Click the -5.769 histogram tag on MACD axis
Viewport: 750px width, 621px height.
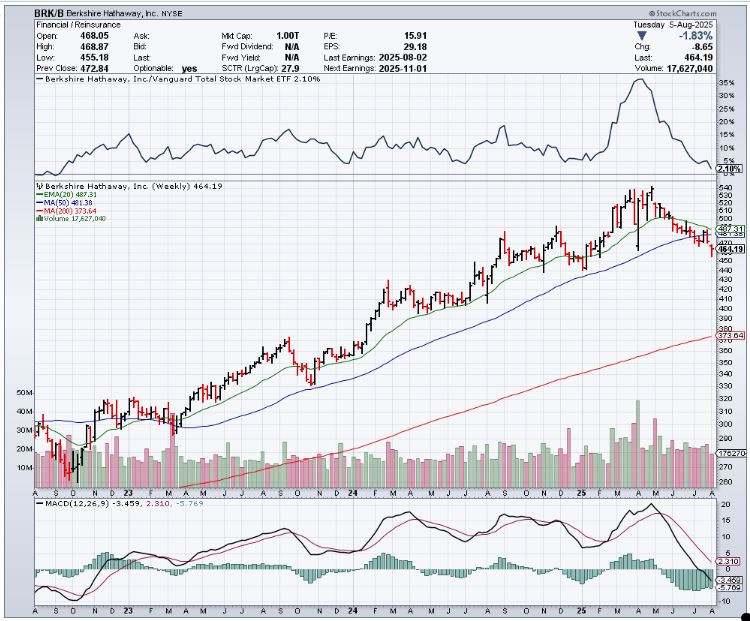(729, 587)
